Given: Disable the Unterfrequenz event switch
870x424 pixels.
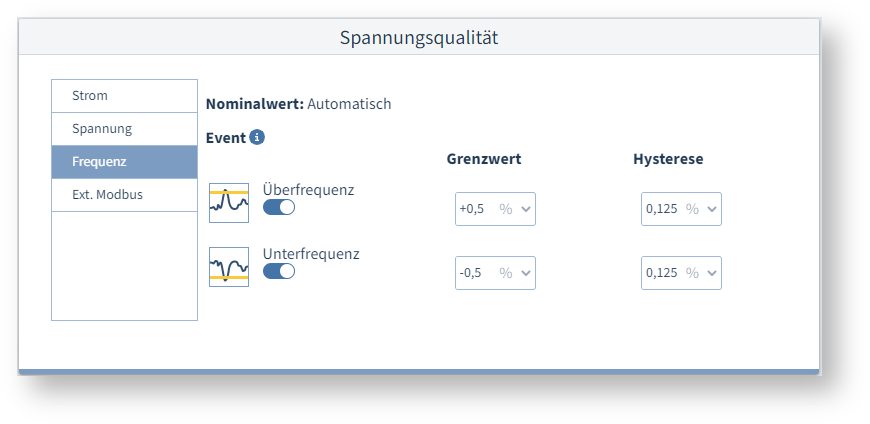Looking at the screenshot, I should (279, 271).
